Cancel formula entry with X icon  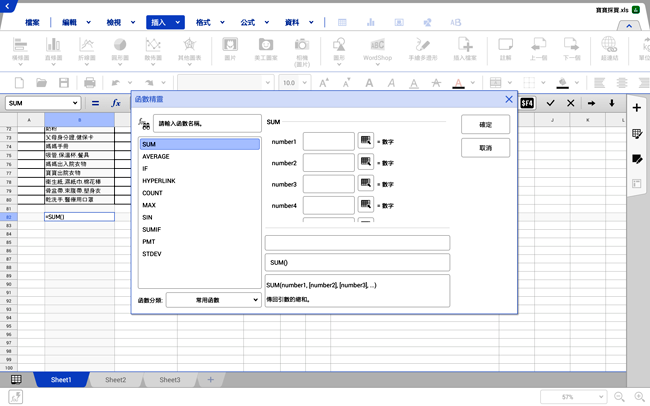click(570, 103)
